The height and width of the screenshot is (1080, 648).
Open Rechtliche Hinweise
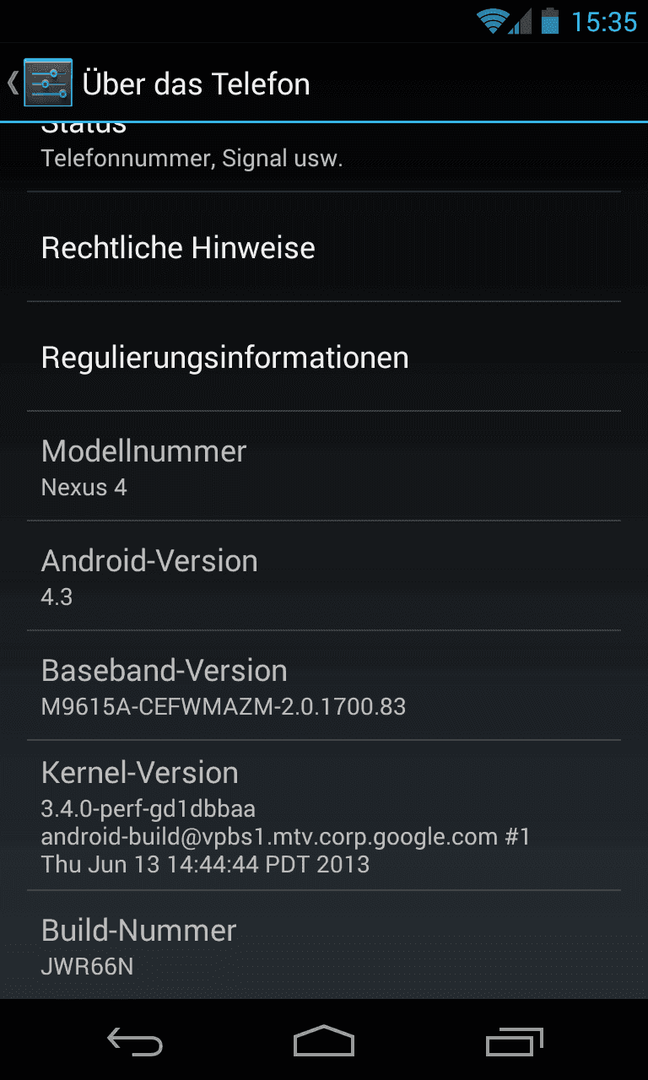(324, 247)
